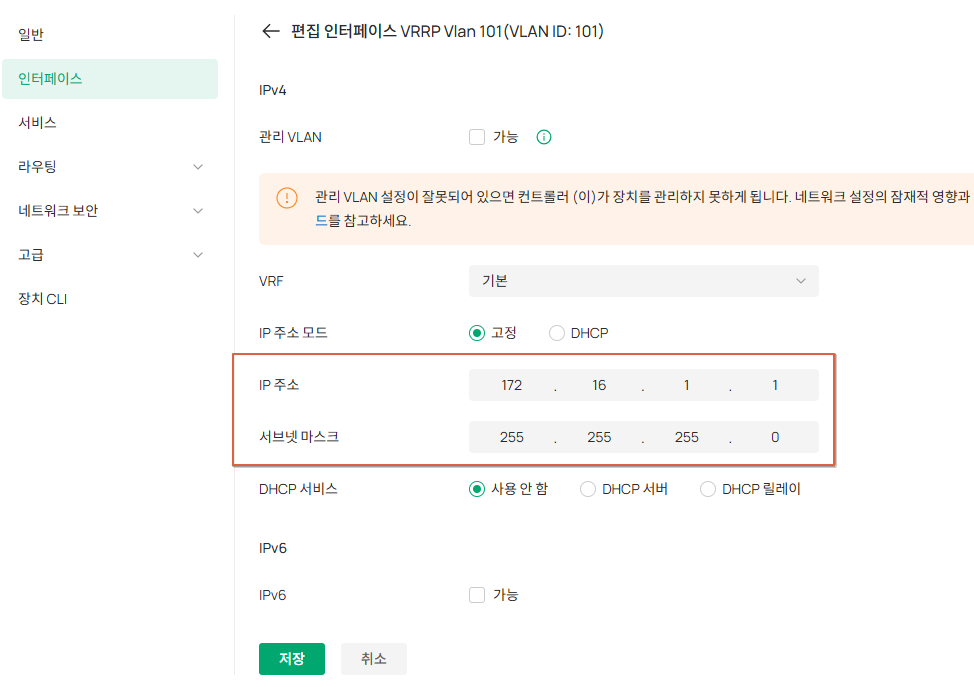This screenshot has width=974, height=687.
Task: Enable the 관리 VLAN checkbox
Action: [477, 137]
